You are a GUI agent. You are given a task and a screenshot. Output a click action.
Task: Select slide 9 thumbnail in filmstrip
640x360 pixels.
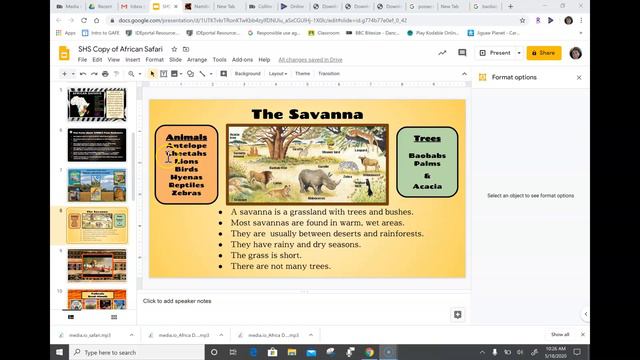(97, 265)
